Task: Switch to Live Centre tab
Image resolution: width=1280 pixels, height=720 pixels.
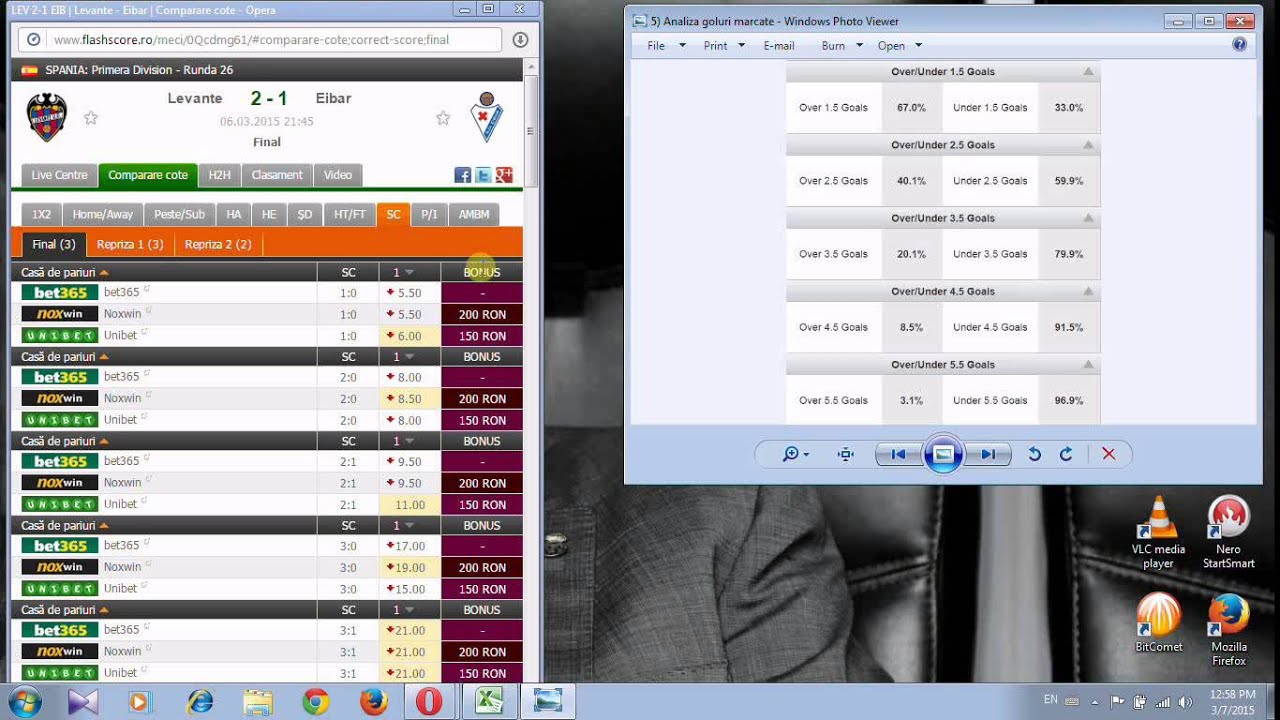Action: (59, 175)
